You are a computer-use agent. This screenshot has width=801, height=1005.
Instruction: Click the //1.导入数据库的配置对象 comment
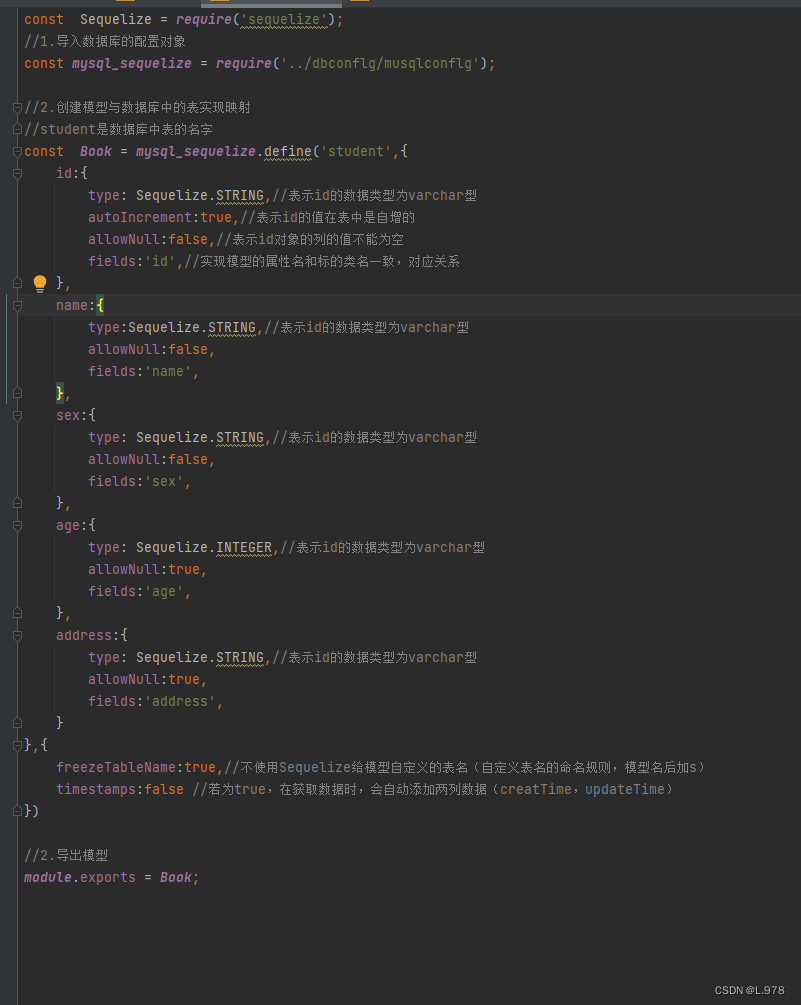pos(105,42)
